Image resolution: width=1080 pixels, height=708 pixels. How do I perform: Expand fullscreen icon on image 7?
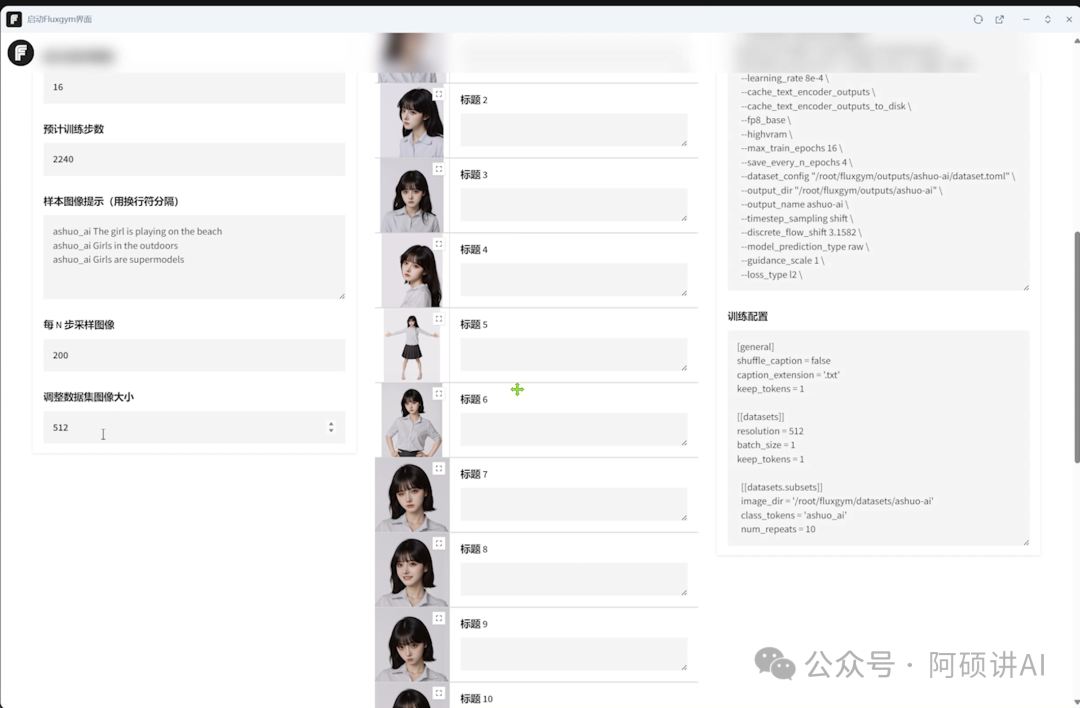click(x=439, y=468)
